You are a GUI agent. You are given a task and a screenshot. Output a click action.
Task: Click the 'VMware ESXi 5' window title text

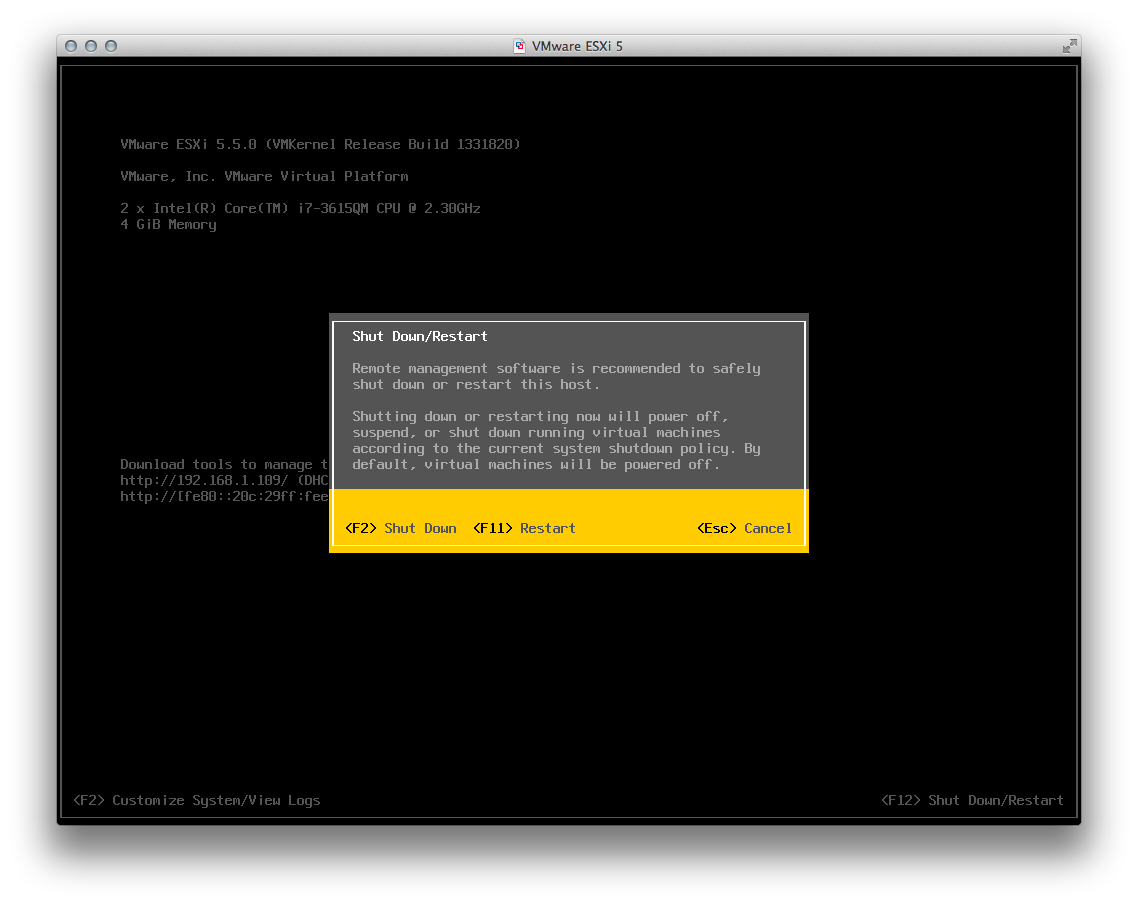pyautogui.click(x=577, y=46)
